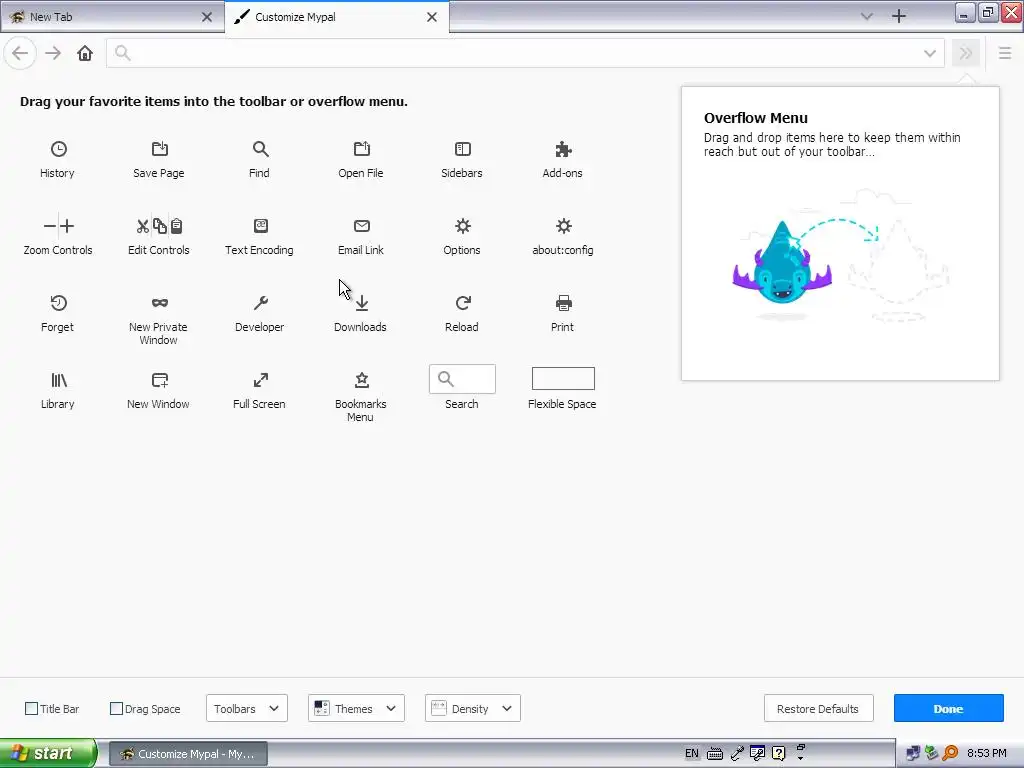Select the Add-ons puzzle icon
Image resolution: width=1024 pixels, height=768 pixels.
coord(563,149)
